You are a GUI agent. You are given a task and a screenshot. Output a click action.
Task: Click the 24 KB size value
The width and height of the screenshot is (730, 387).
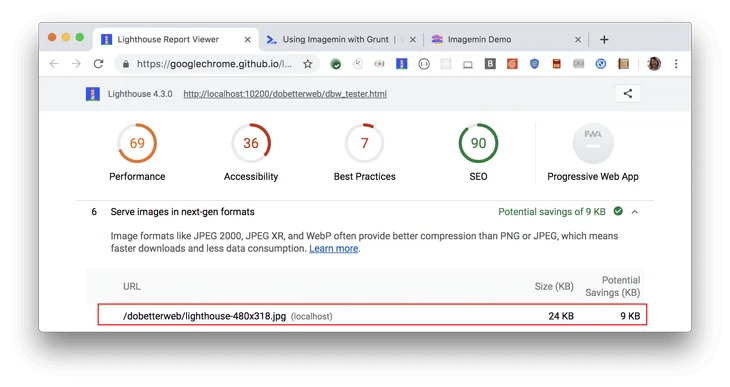pos(561,316)
